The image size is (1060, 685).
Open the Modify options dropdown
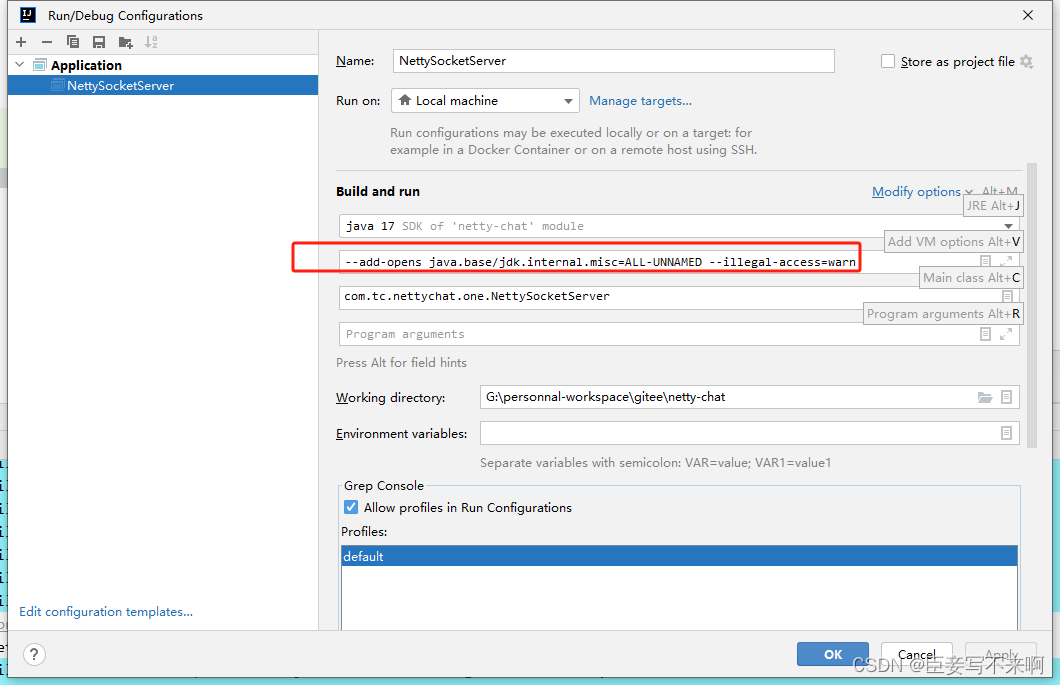pyautogui.click(x=916, y=191)
